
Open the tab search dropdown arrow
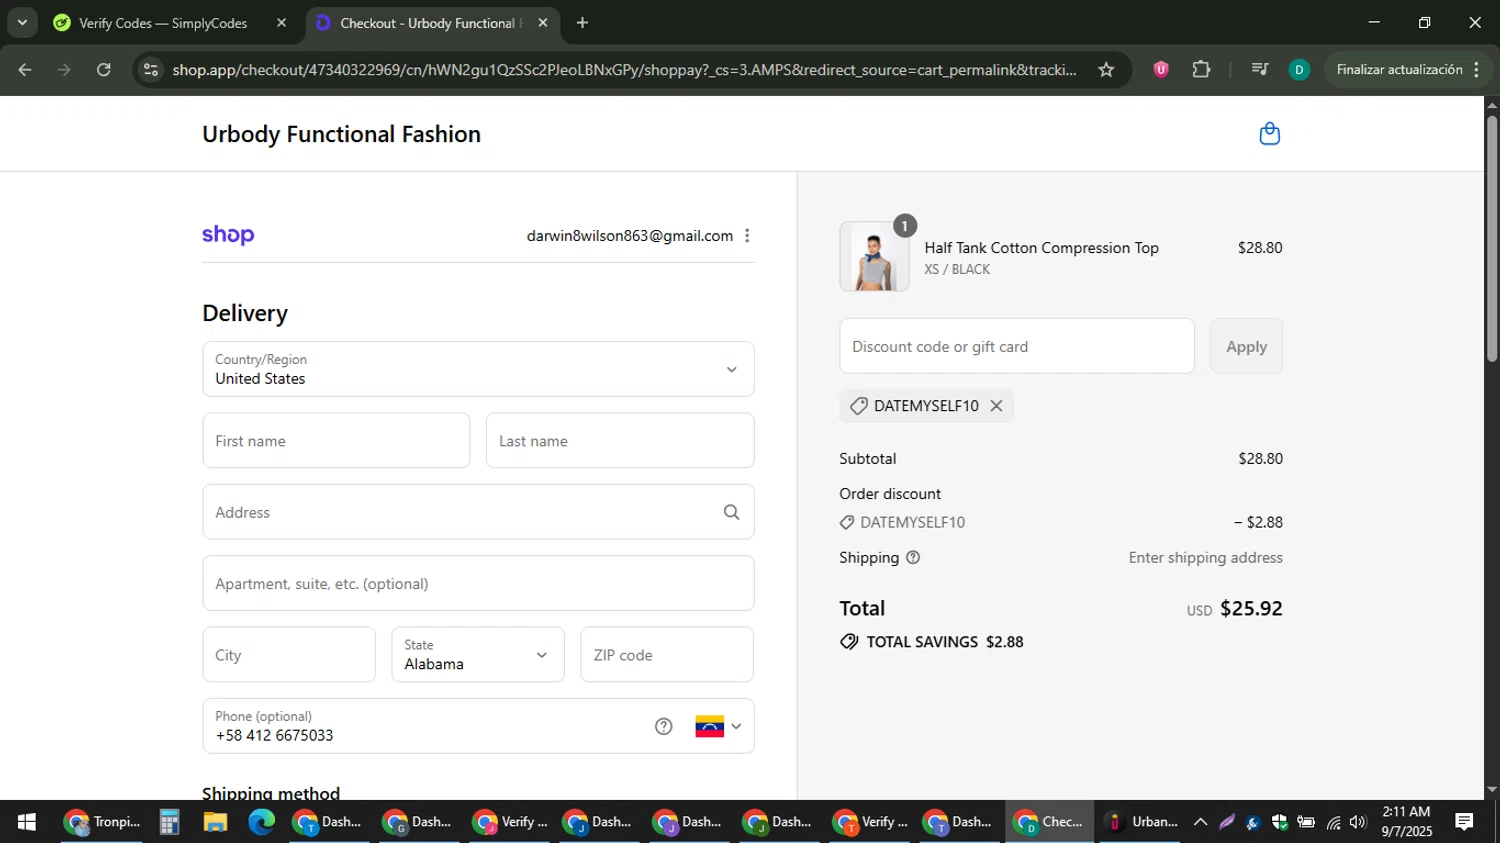point(22,23)
